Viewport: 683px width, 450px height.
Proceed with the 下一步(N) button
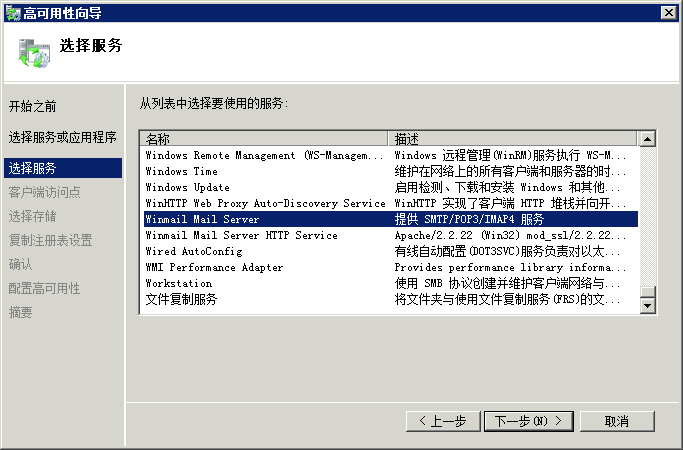(529, 421)
